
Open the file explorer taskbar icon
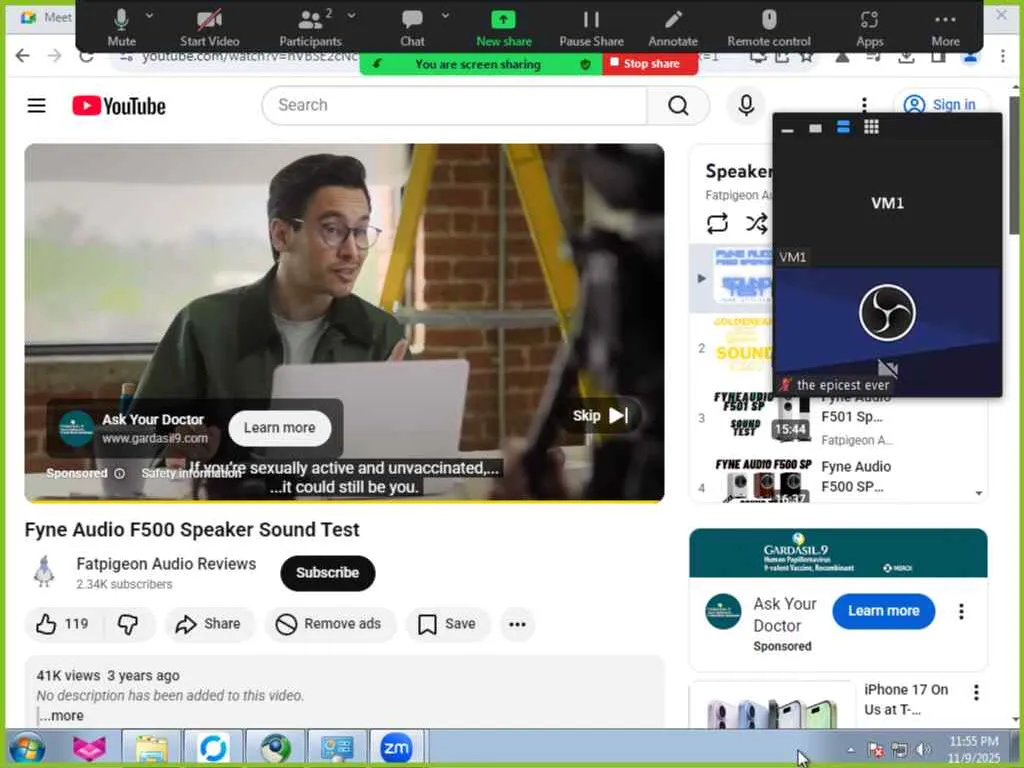click(152, 748)
